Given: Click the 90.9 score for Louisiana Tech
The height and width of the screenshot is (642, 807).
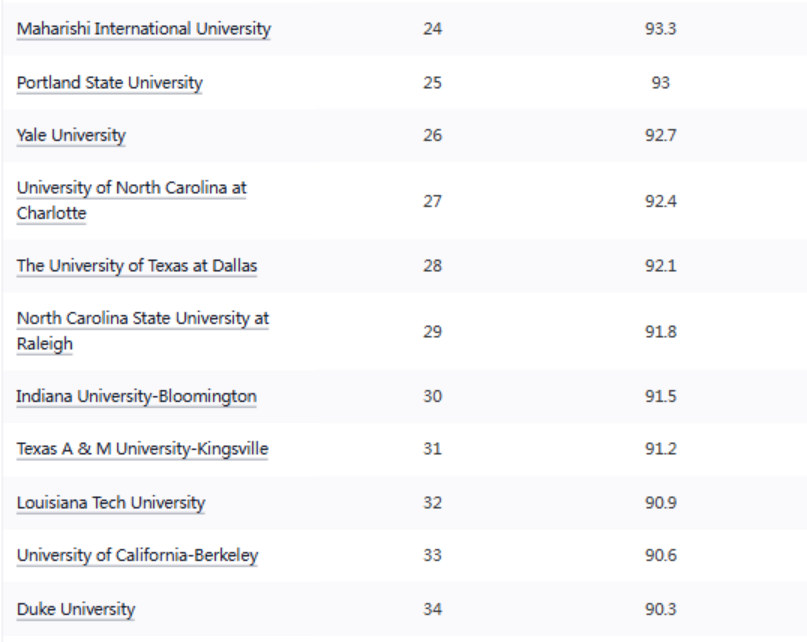Looking at the screenshot, I should tap(661, 503).
